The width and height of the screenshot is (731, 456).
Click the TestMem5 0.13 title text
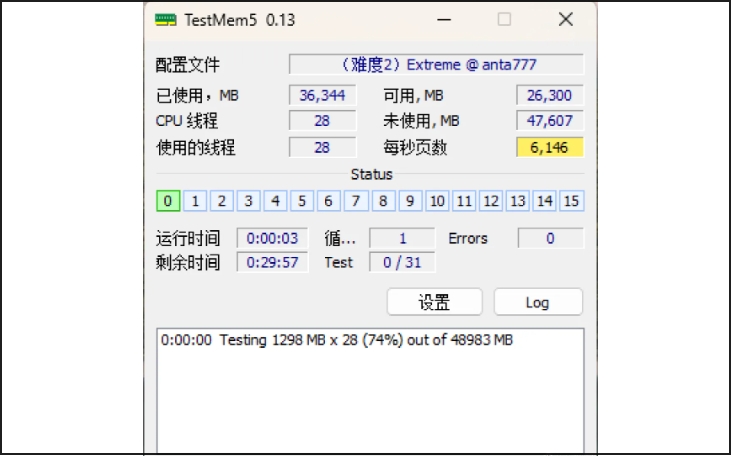[240, 20]
